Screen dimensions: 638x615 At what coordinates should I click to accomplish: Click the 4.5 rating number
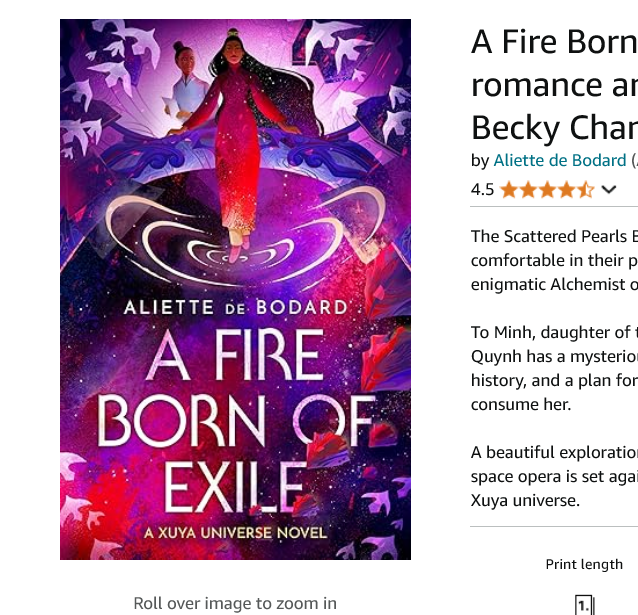point(482,190)
